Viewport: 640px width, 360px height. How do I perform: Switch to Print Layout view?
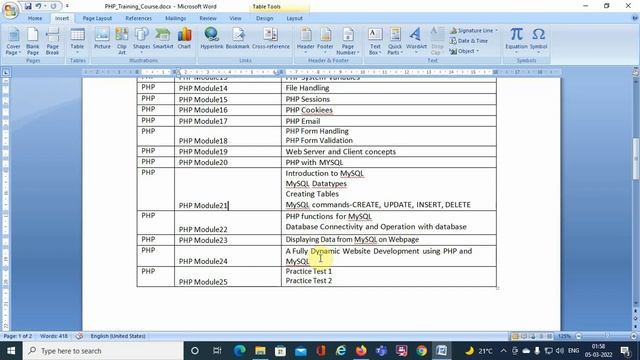pos(515,336)
